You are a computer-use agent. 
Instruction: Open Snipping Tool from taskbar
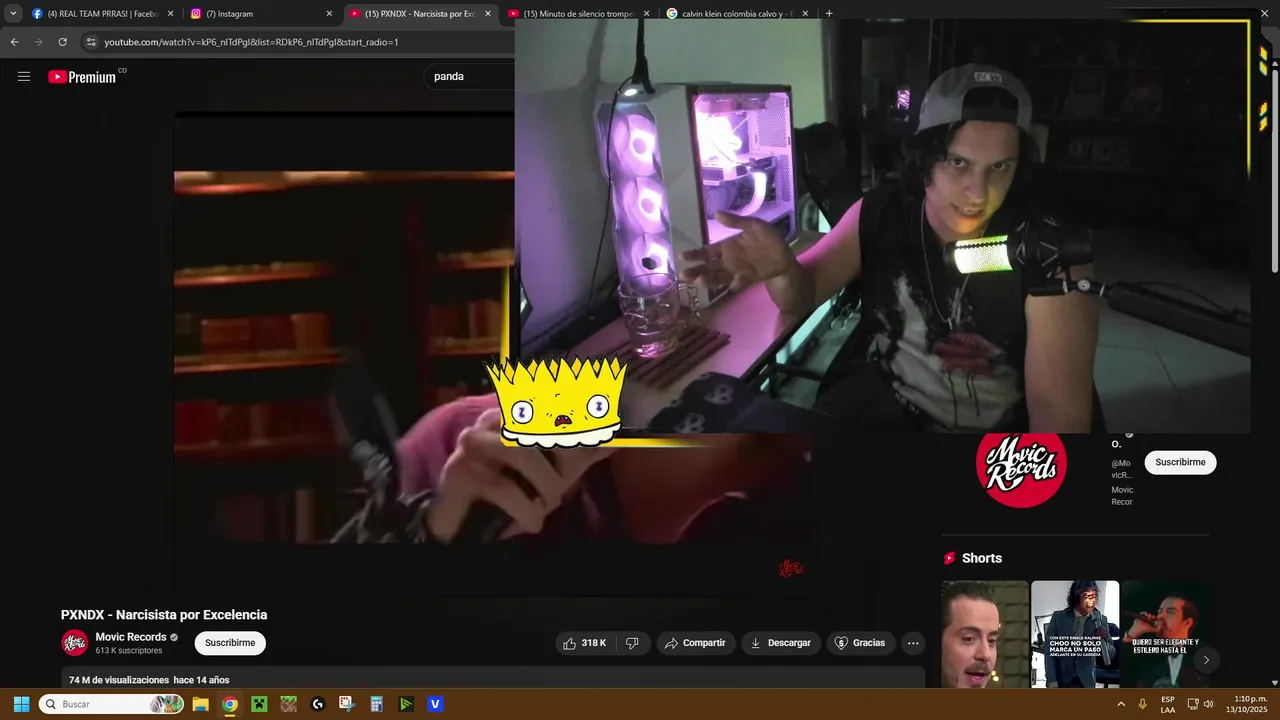(x=347, y=704)
